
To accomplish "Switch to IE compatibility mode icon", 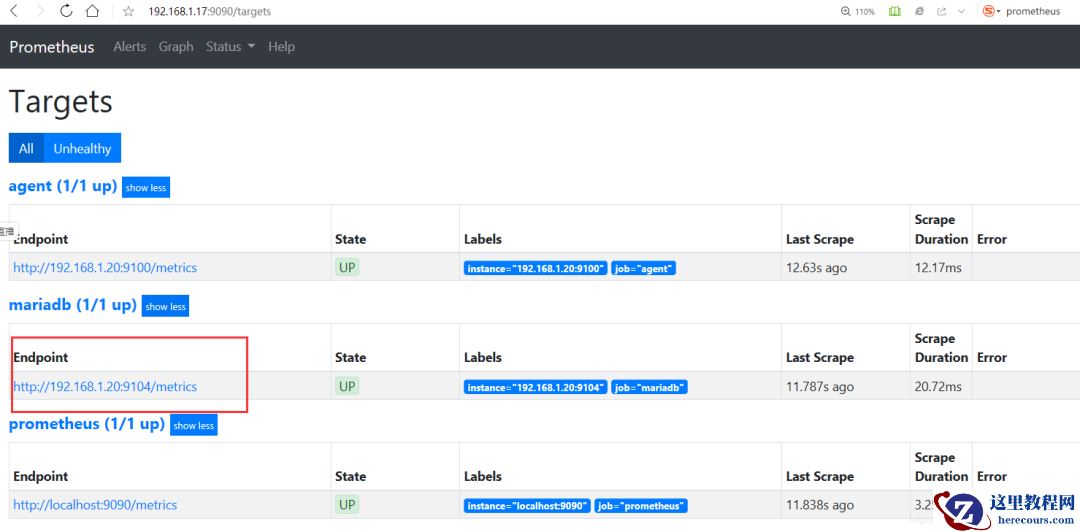I will [x=919, y=12].
